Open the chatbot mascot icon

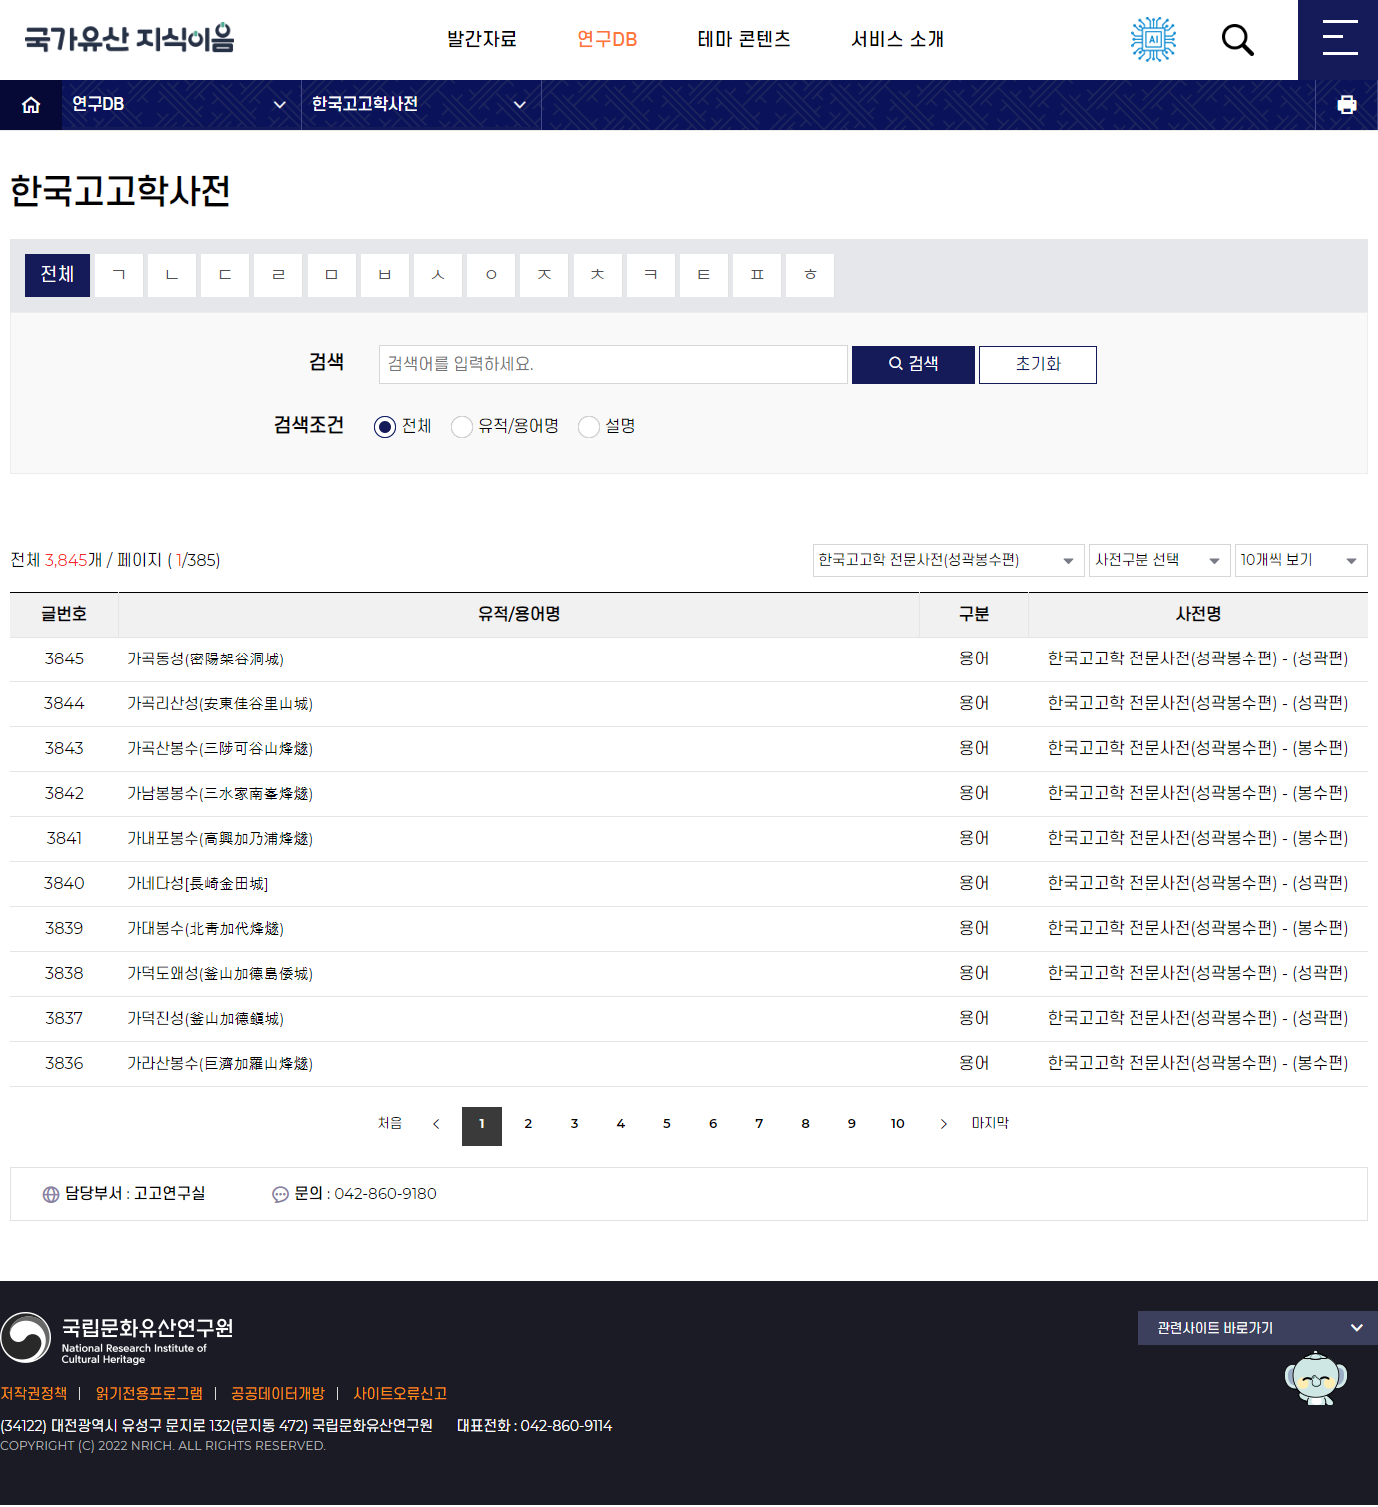pos(1315,1378)
